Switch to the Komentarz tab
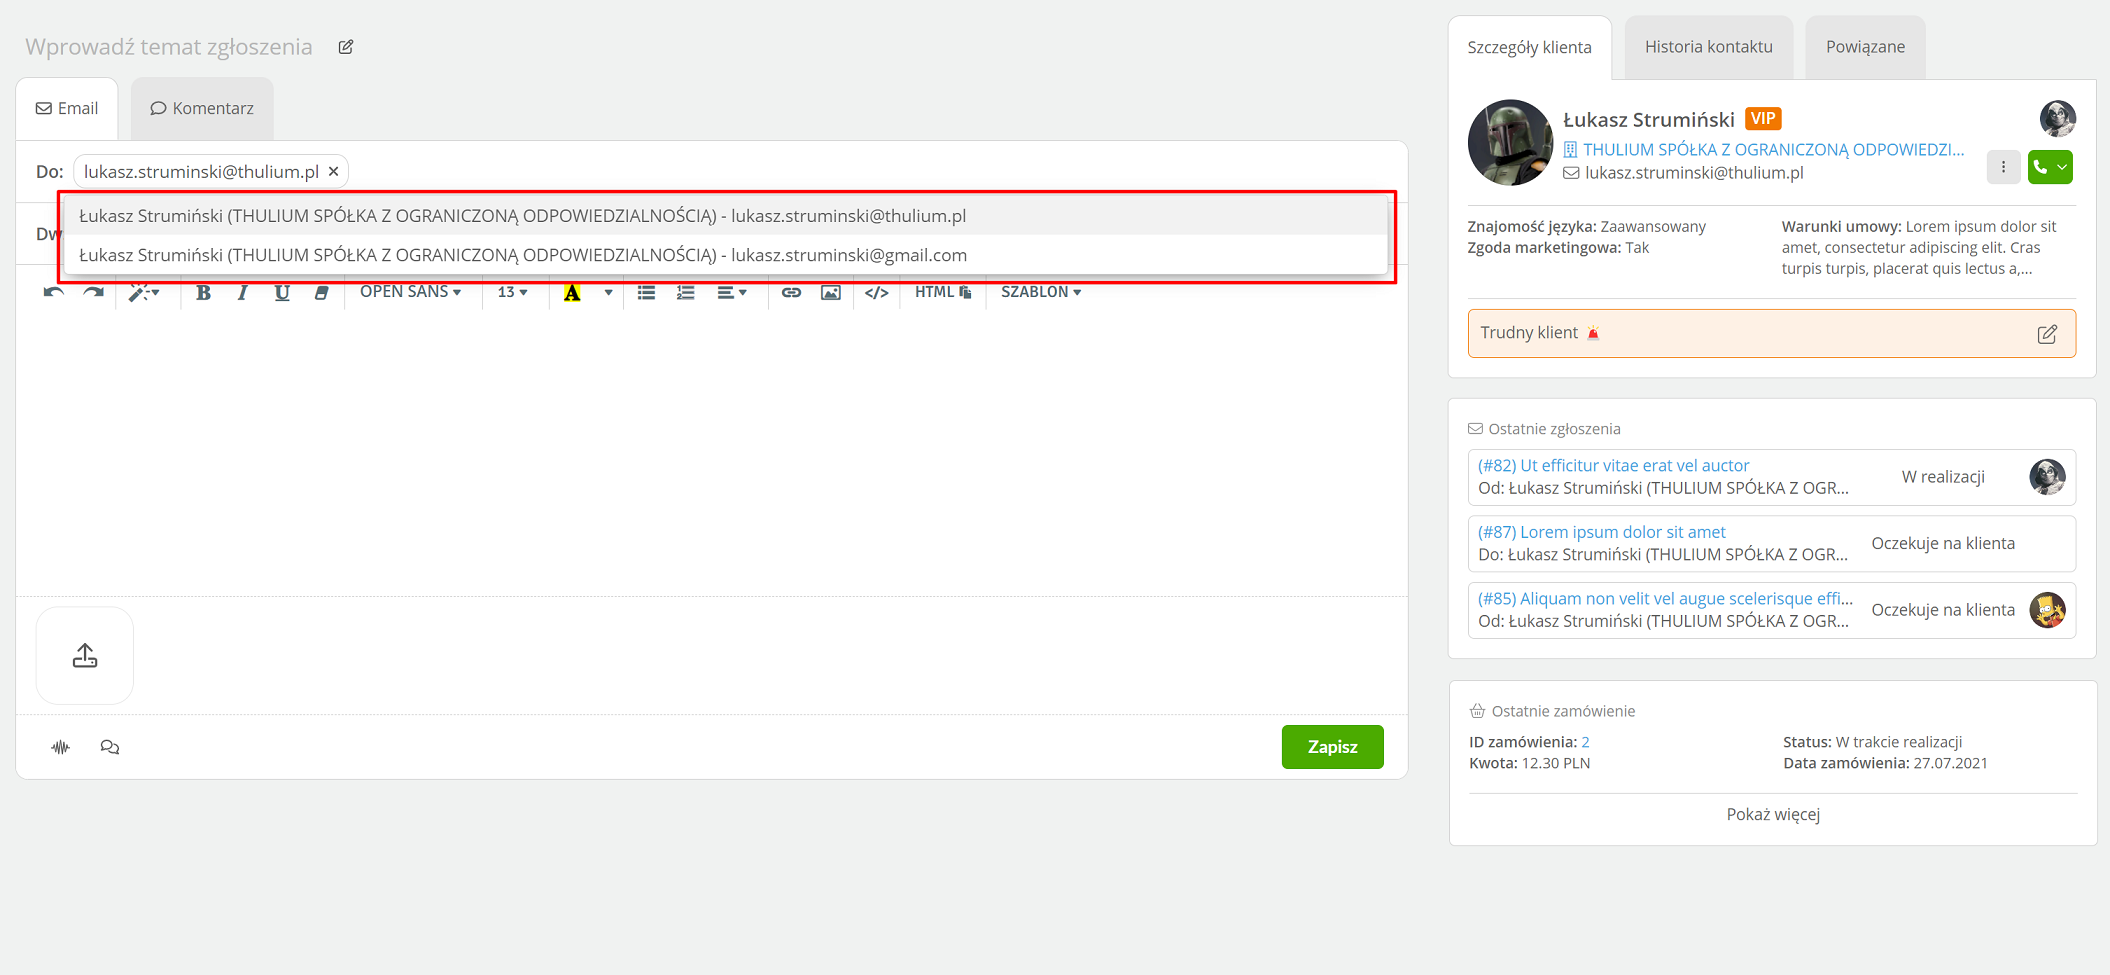Viewport: 2110px width, 975px height. click(202, 108)
